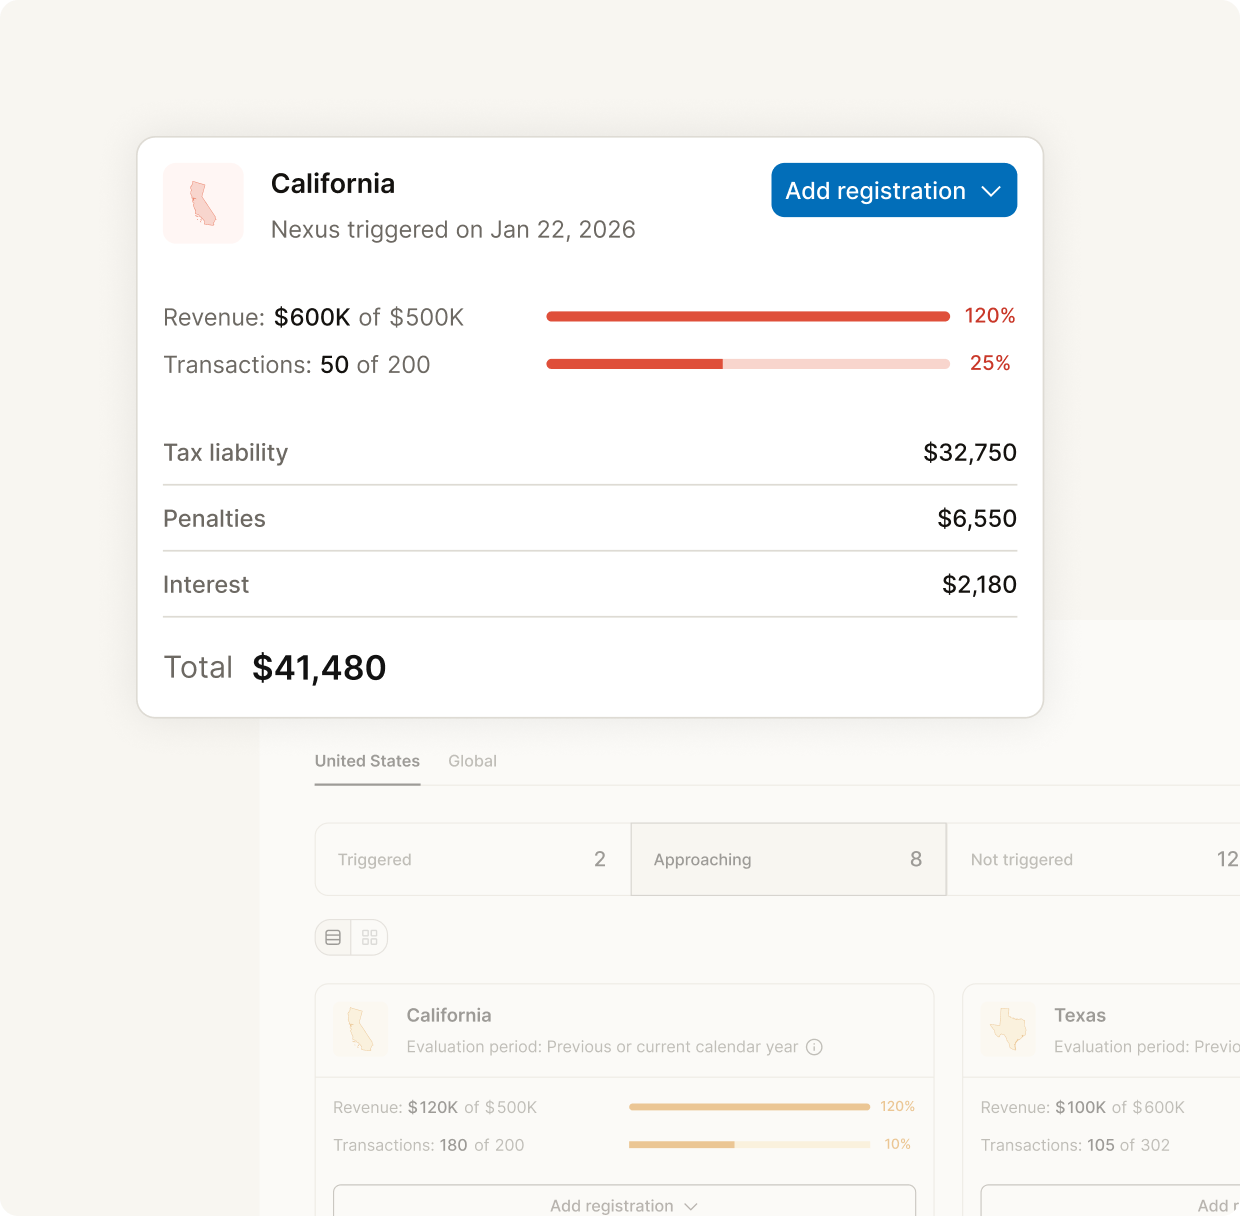Click the Total $41,480 amount

pos(319,668)
